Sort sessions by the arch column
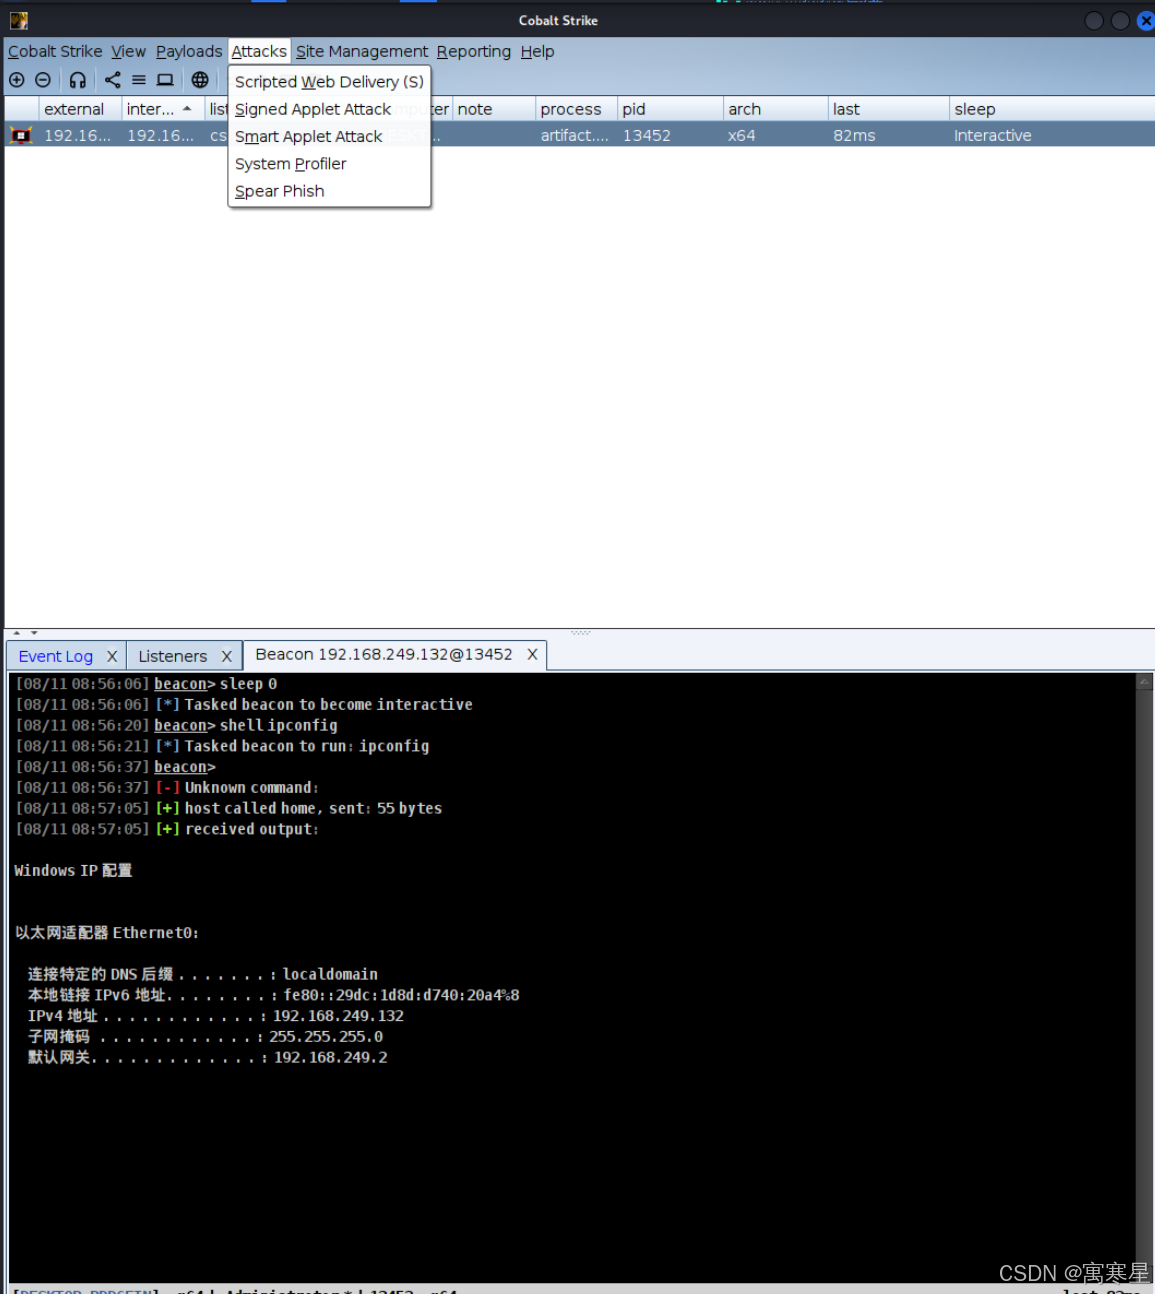1155x1294 pixels. point(776,109)
